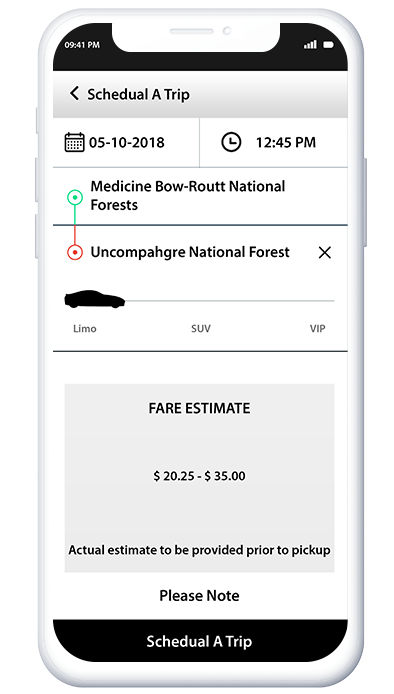Tap the clock time icon

pos(231,143)
